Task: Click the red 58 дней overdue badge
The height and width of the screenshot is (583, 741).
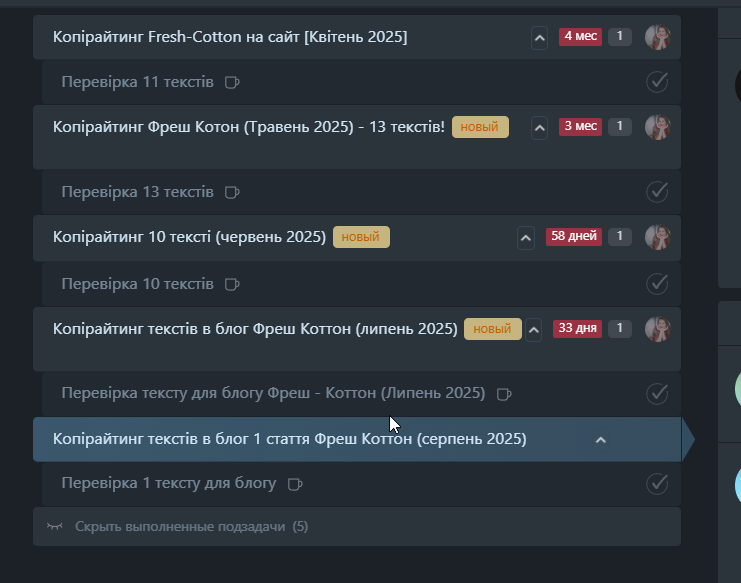Action: pos(574,236)
